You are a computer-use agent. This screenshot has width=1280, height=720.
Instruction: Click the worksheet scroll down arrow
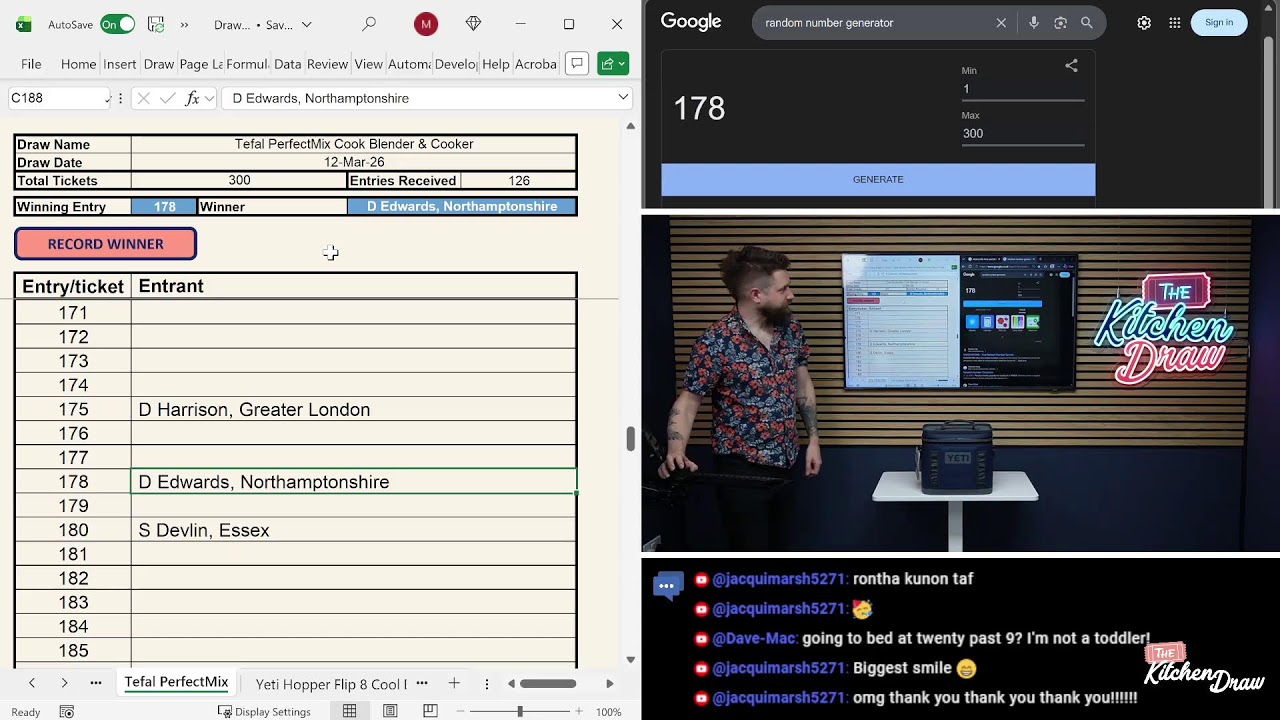(630, 659)
